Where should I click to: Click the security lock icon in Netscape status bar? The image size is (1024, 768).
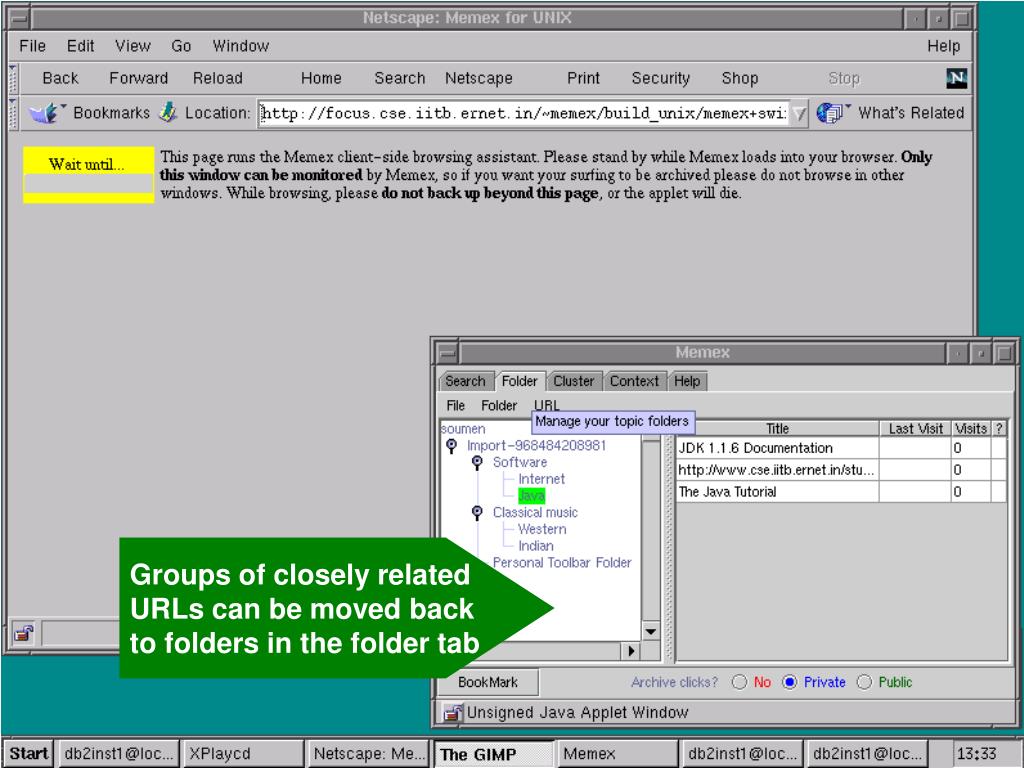click(24, 633)
